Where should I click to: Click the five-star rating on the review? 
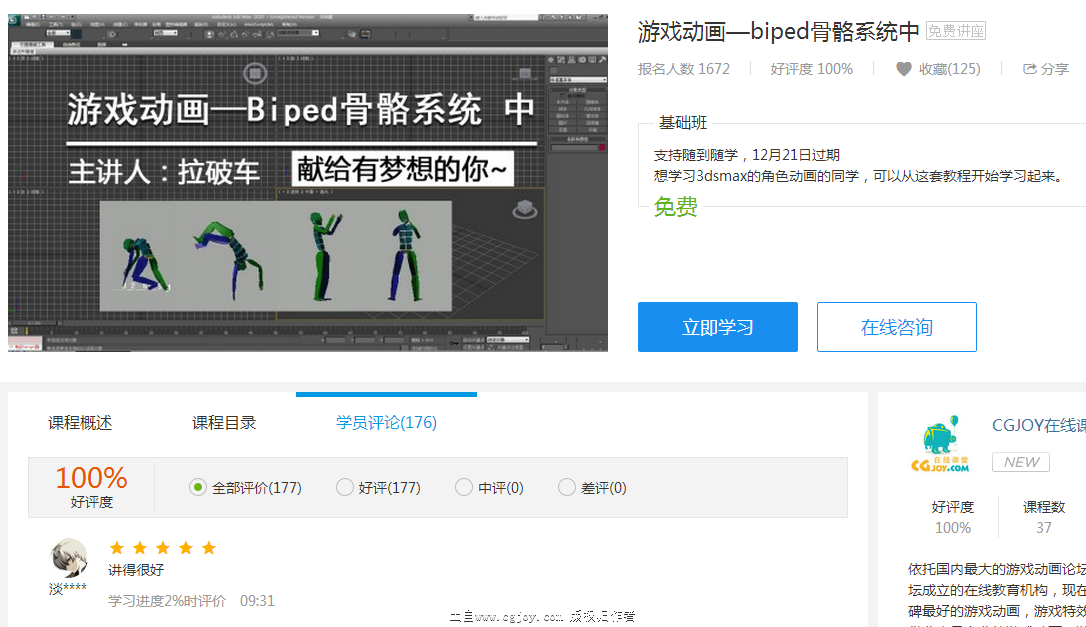pos(162,548)
